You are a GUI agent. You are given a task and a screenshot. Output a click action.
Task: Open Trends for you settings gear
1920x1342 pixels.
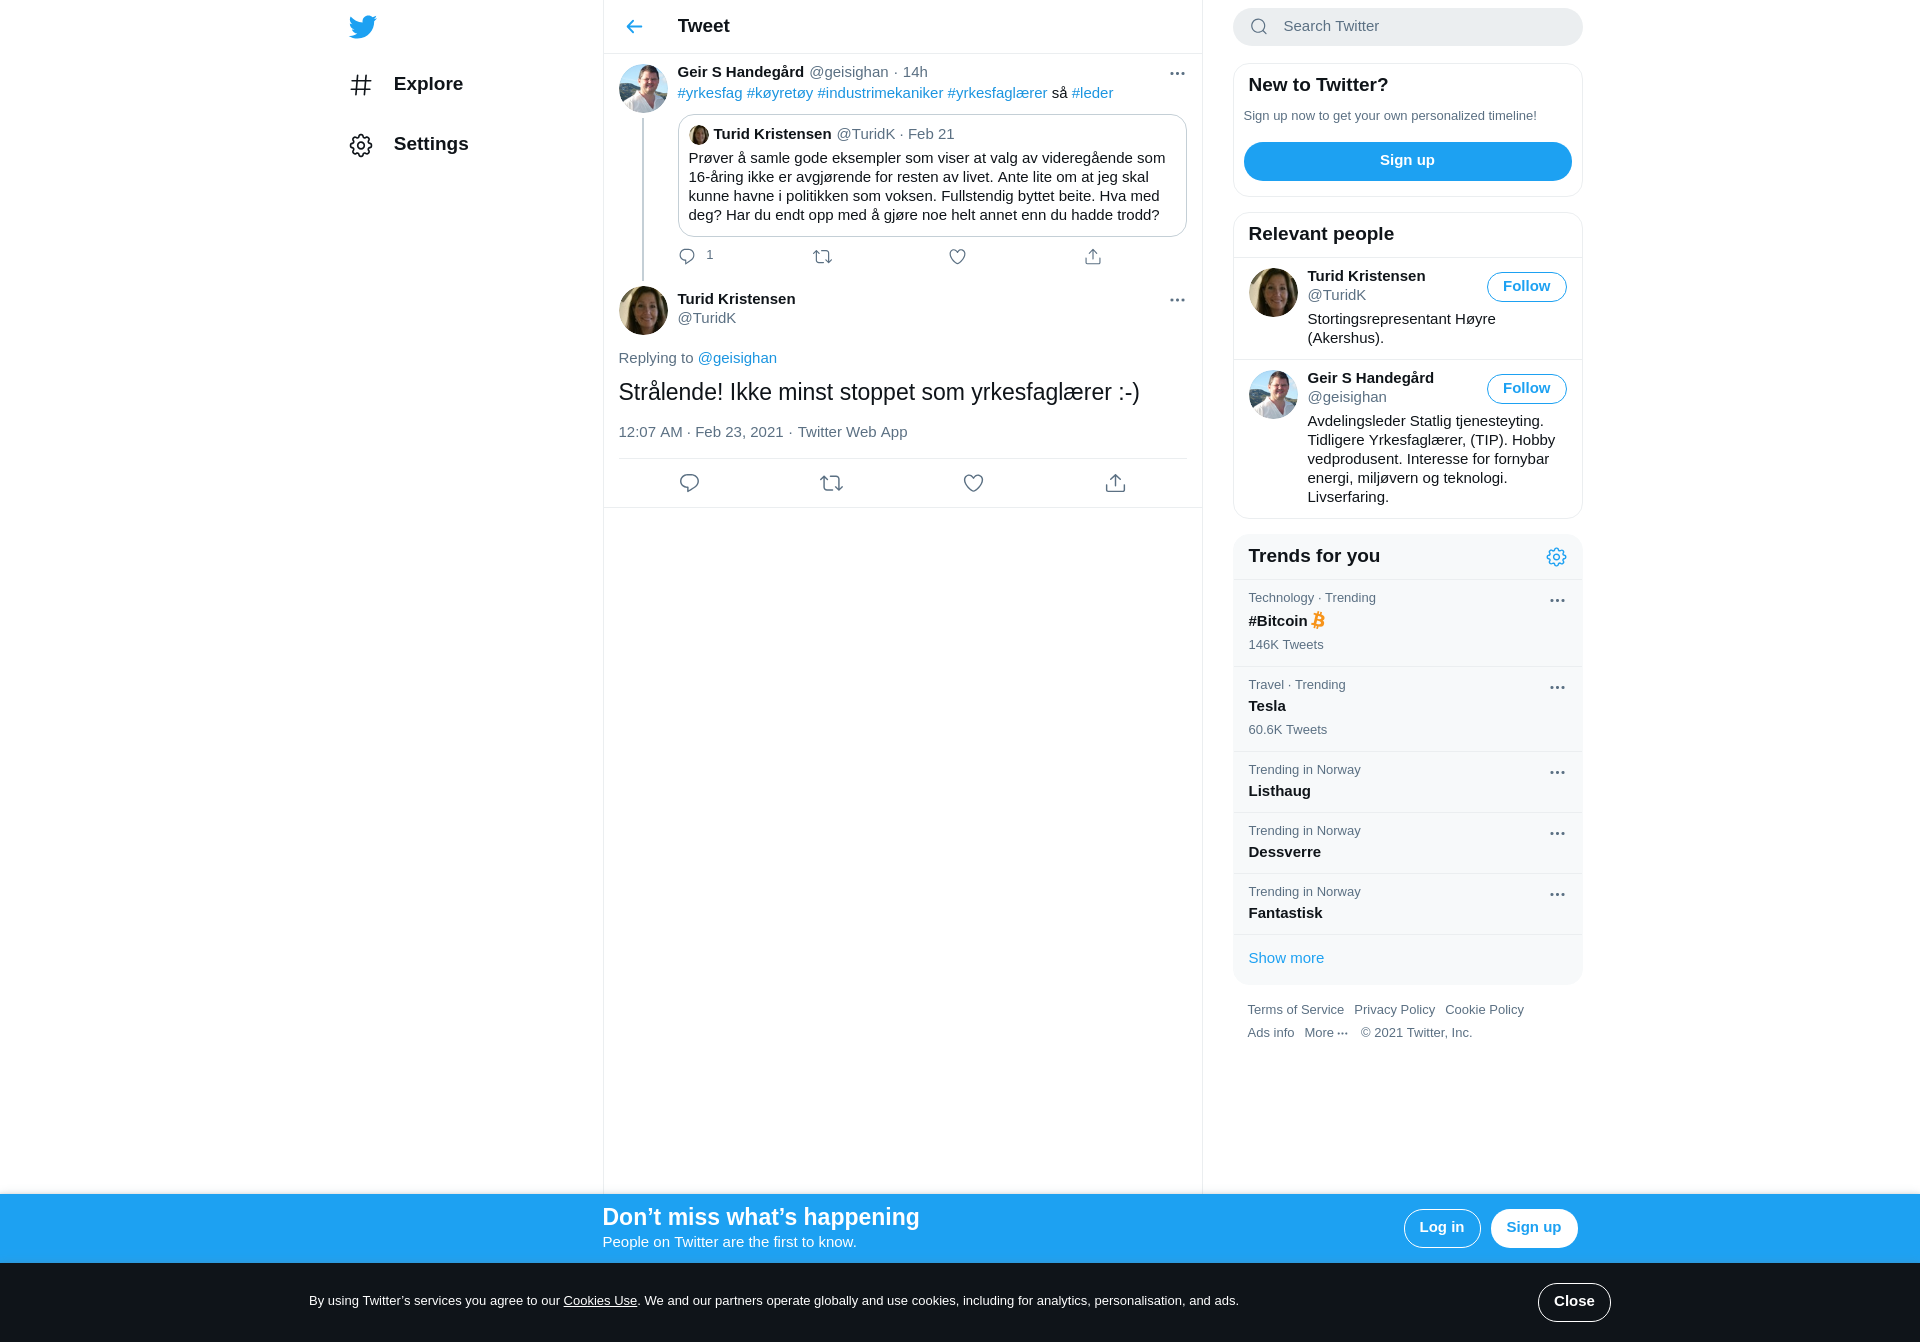pyautogui.click(x=1556, y=557)
